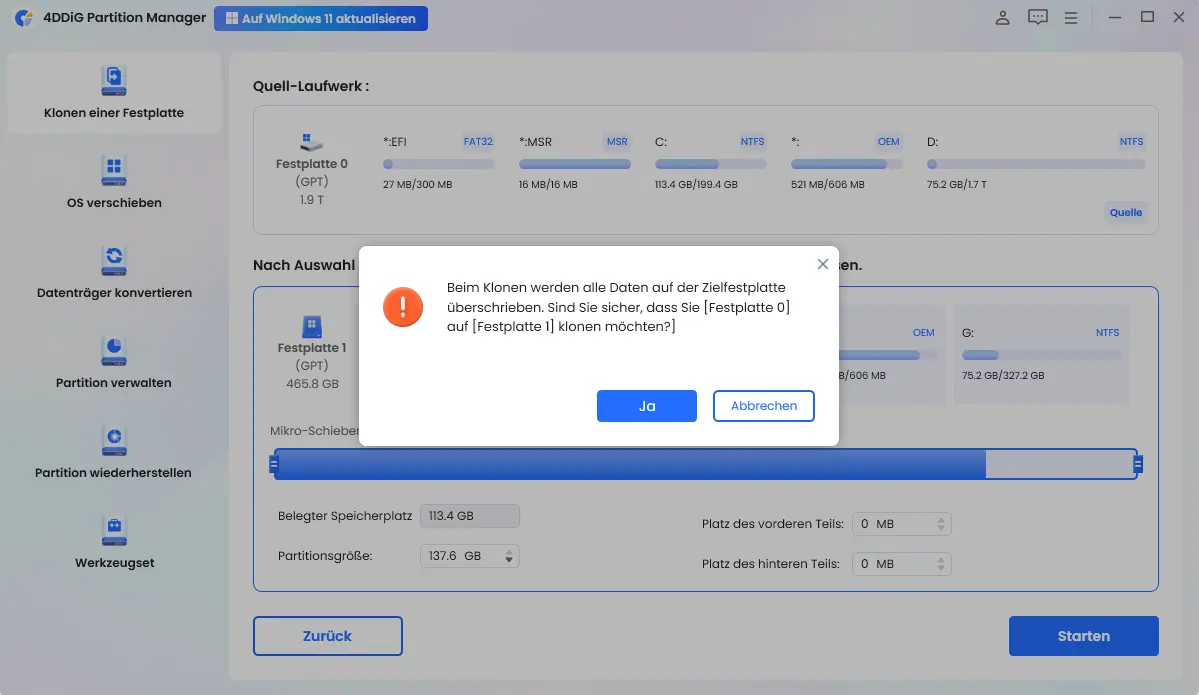Viewport: 1199px width, 695px height.
Task: Select the *:EFI source partition
Action: (438, 162)
